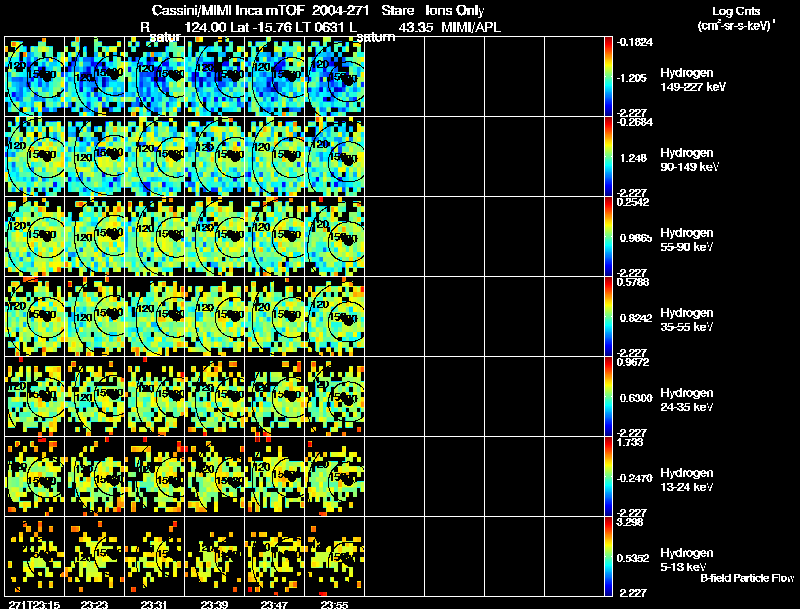Click the '-0.1824' color scale maximum value
The image size is (800, 609).
(x=635, y=42)
